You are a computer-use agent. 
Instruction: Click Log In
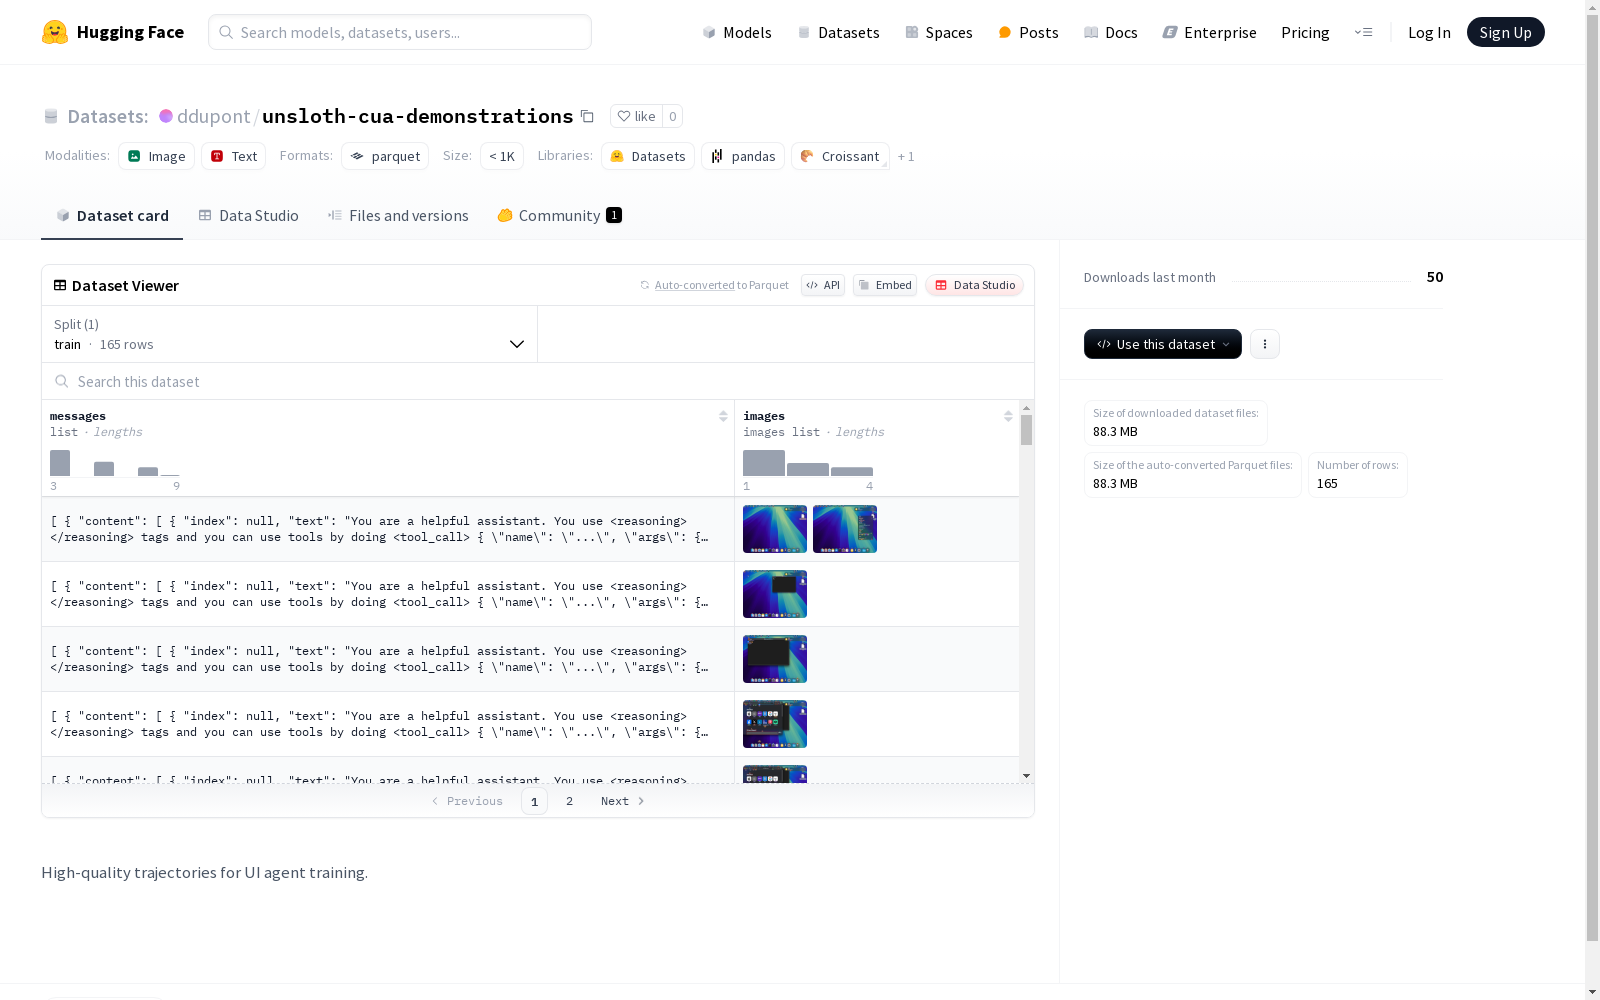[x=1429, y=32]
